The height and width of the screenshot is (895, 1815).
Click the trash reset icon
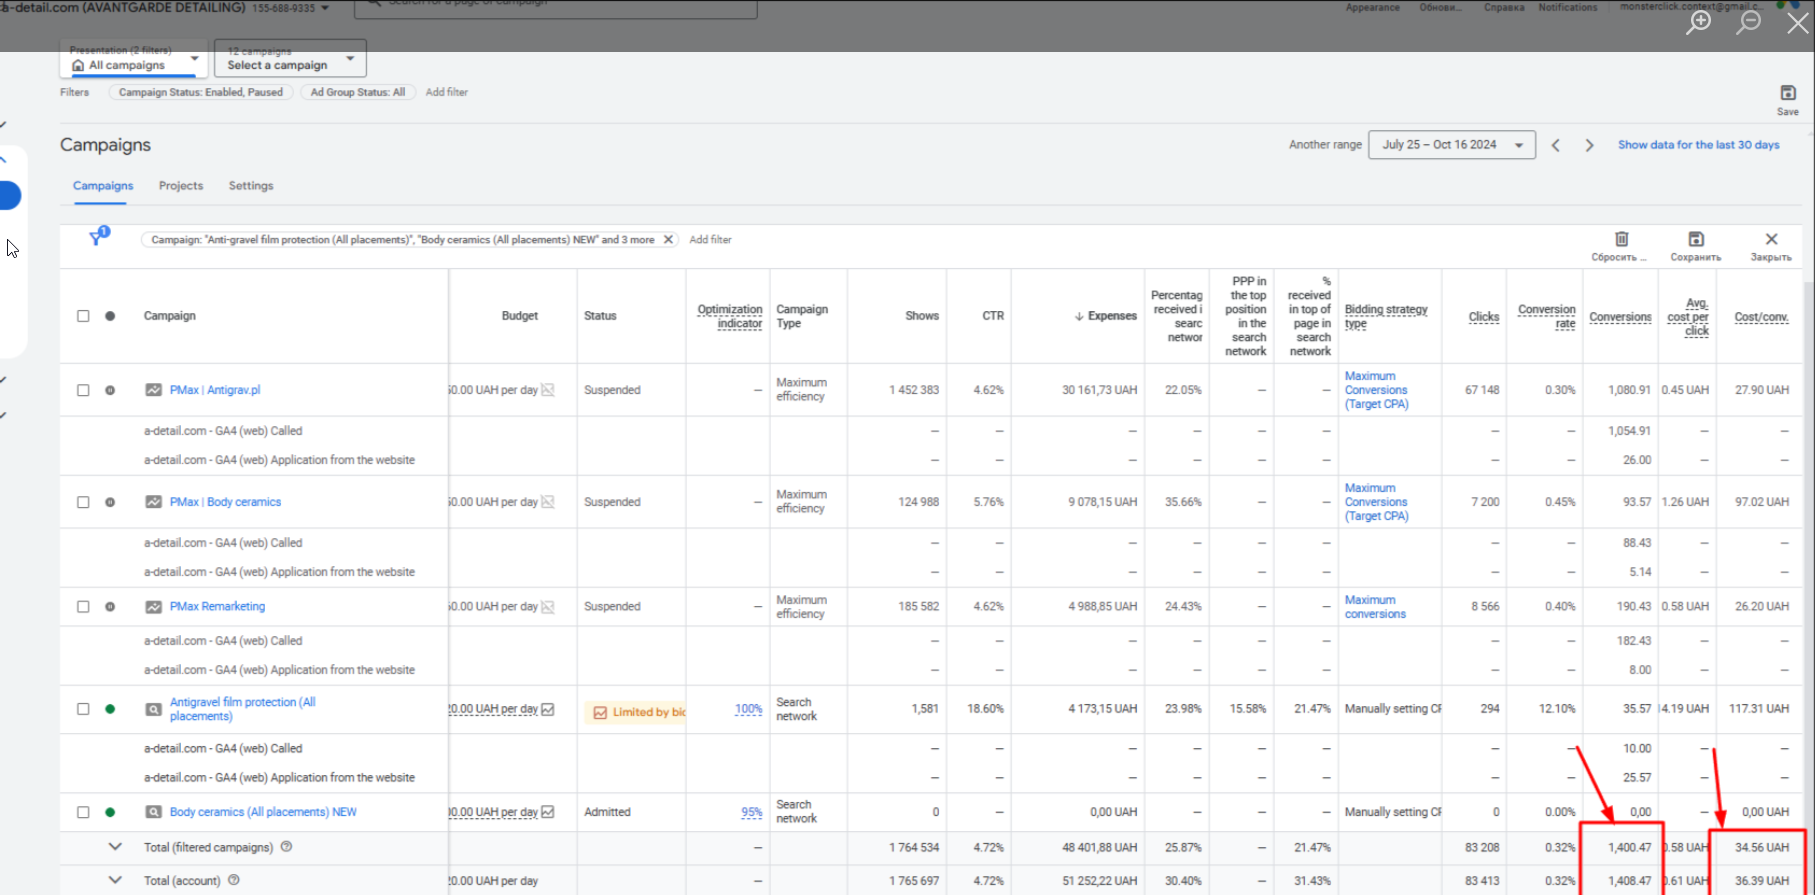pyautogui.click(x=1621, y=239)
